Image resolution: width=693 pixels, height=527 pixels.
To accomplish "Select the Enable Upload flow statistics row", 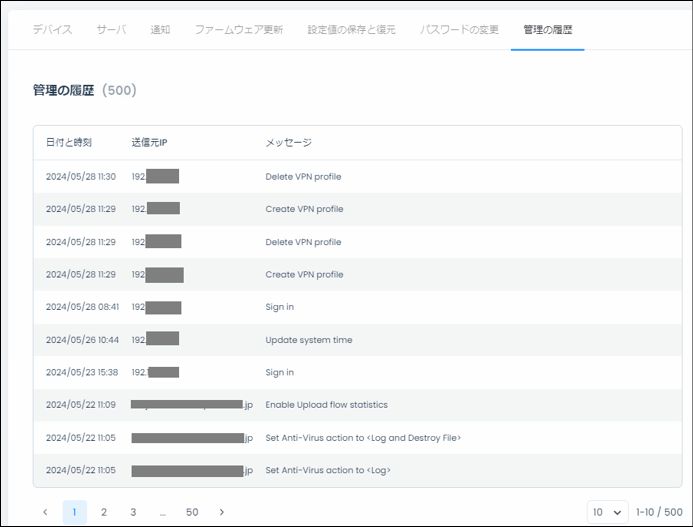I will 326,405.
